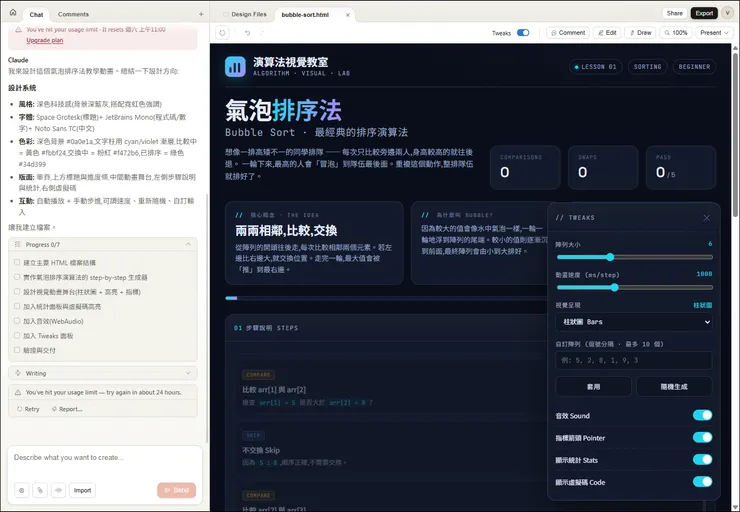Check 驗證與交付 task
Image resolution: width=740 pixels, height=512 pixels.
pos(17,350)
